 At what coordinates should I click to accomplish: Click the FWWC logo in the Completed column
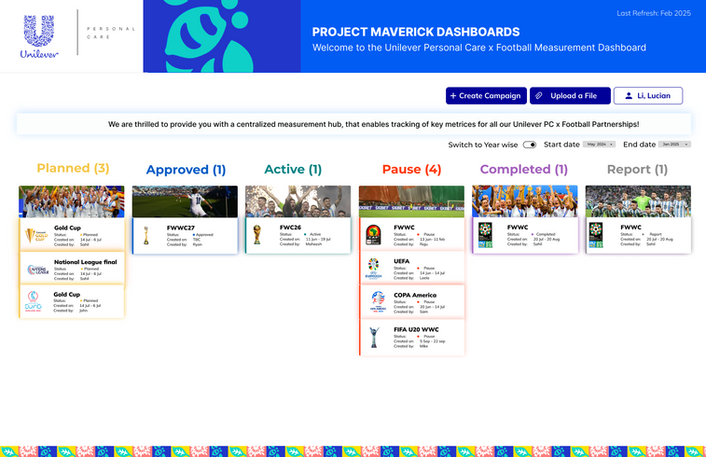click(x=485, y=235)
